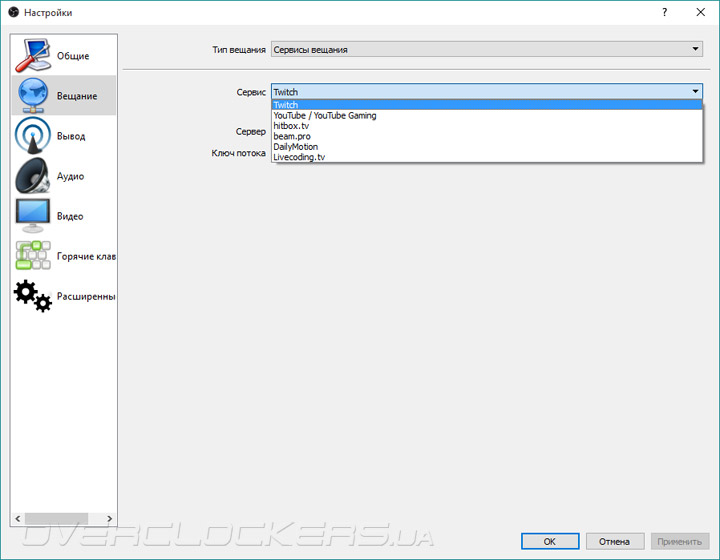
Task: Click the Сервер label
Action: (251, 132)
